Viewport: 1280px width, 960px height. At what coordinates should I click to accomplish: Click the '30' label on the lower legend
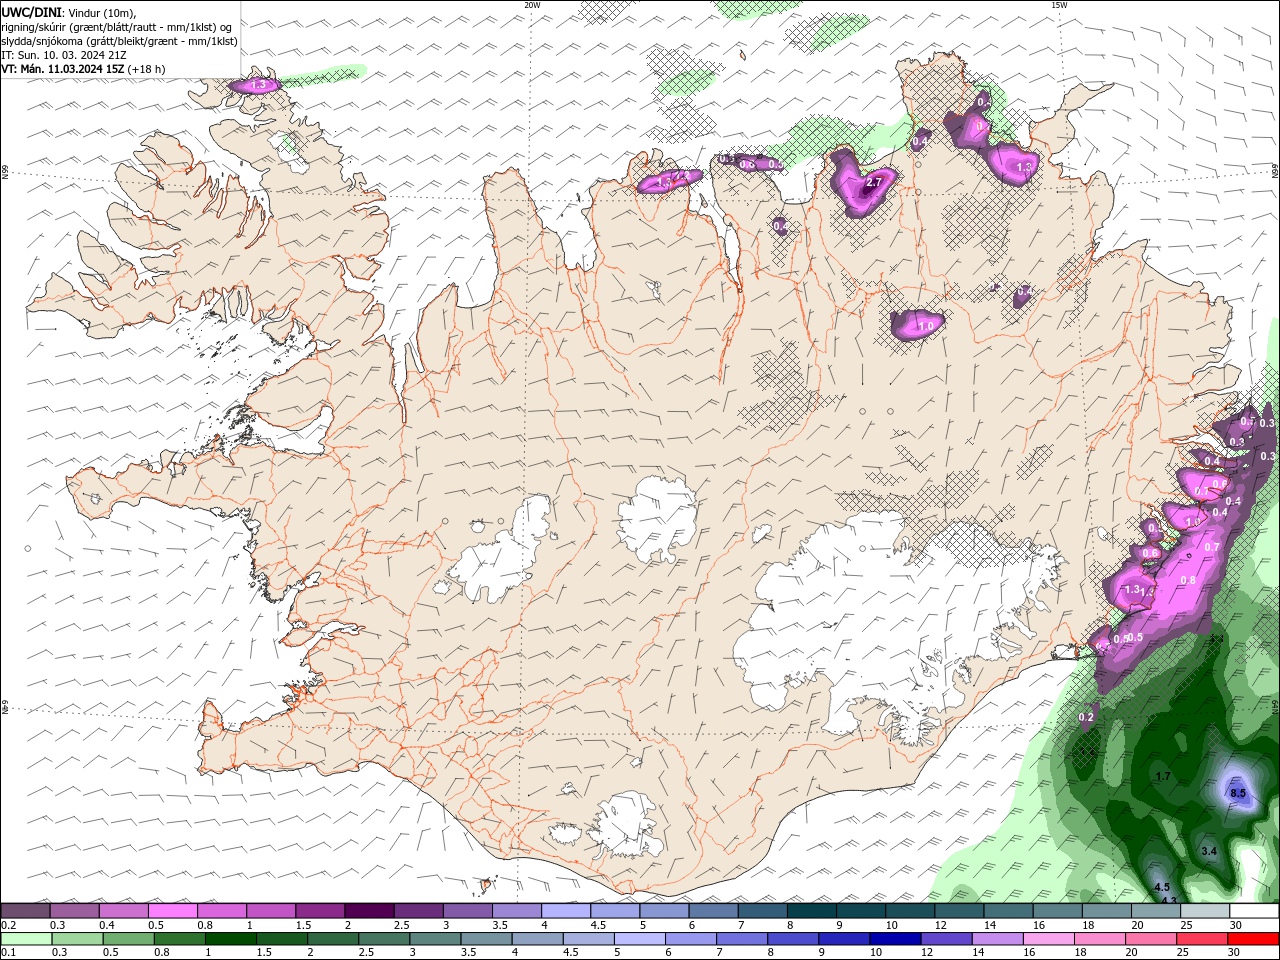(1235, 953)
